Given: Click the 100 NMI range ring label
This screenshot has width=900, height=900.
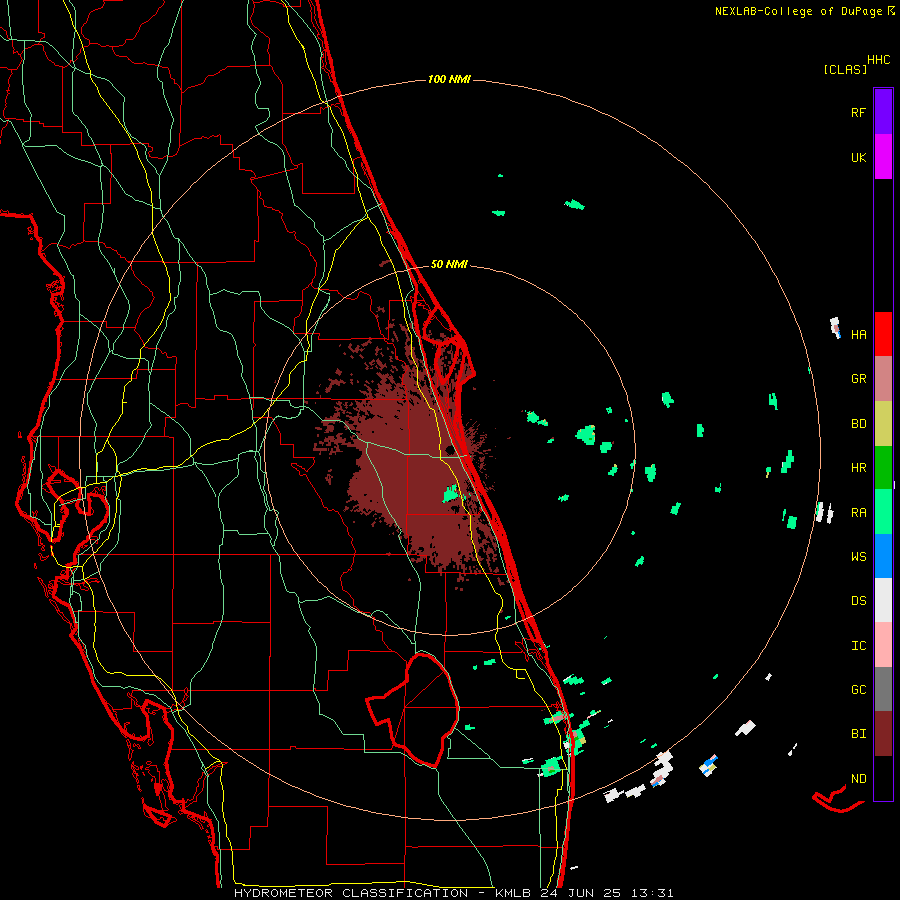Looking at the screenshot, I should tap(449, 79).
